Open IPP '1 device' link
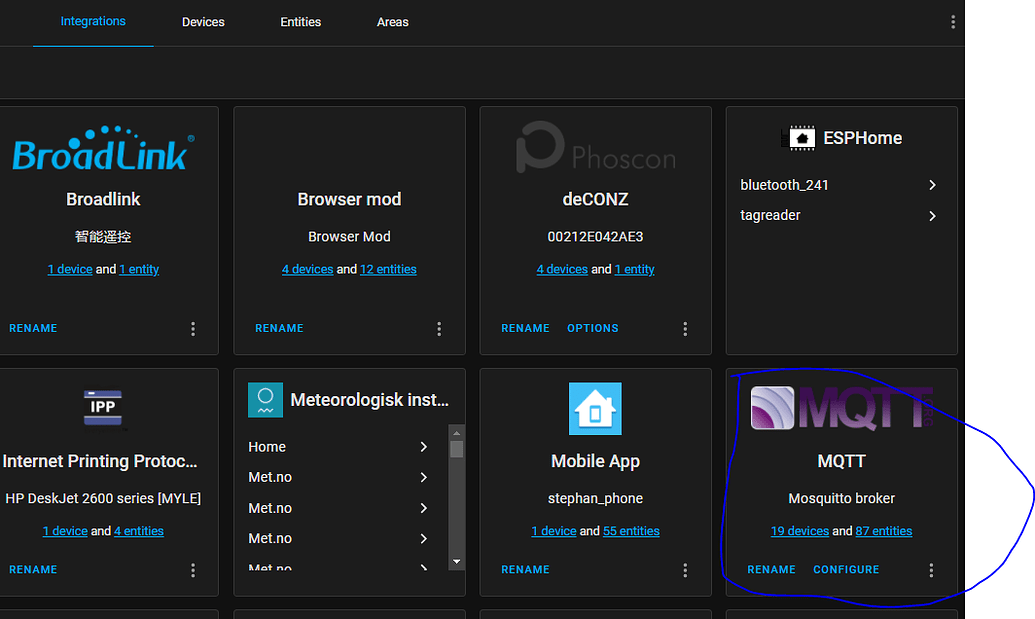This screenshot has width=1035, height=619. tap(65, 531)
